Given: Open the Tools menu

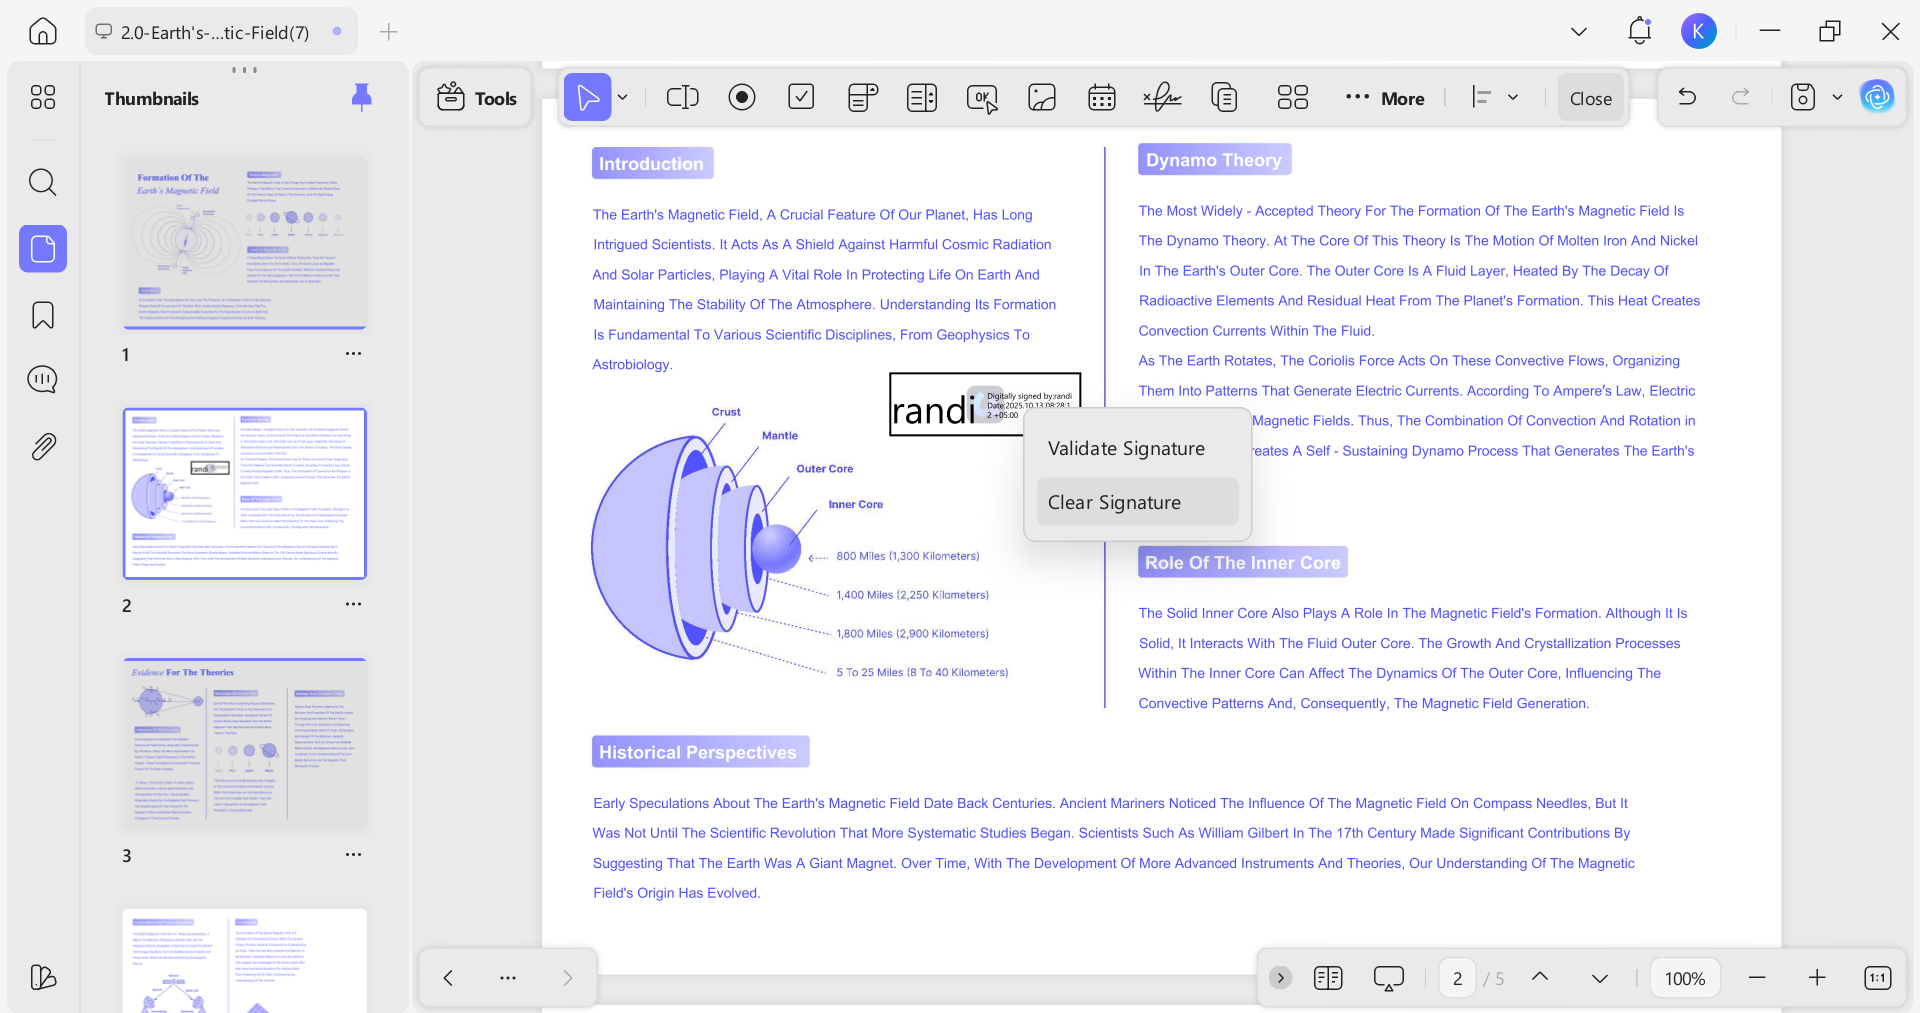Looking at the screenshot, I should click(477, 98).
